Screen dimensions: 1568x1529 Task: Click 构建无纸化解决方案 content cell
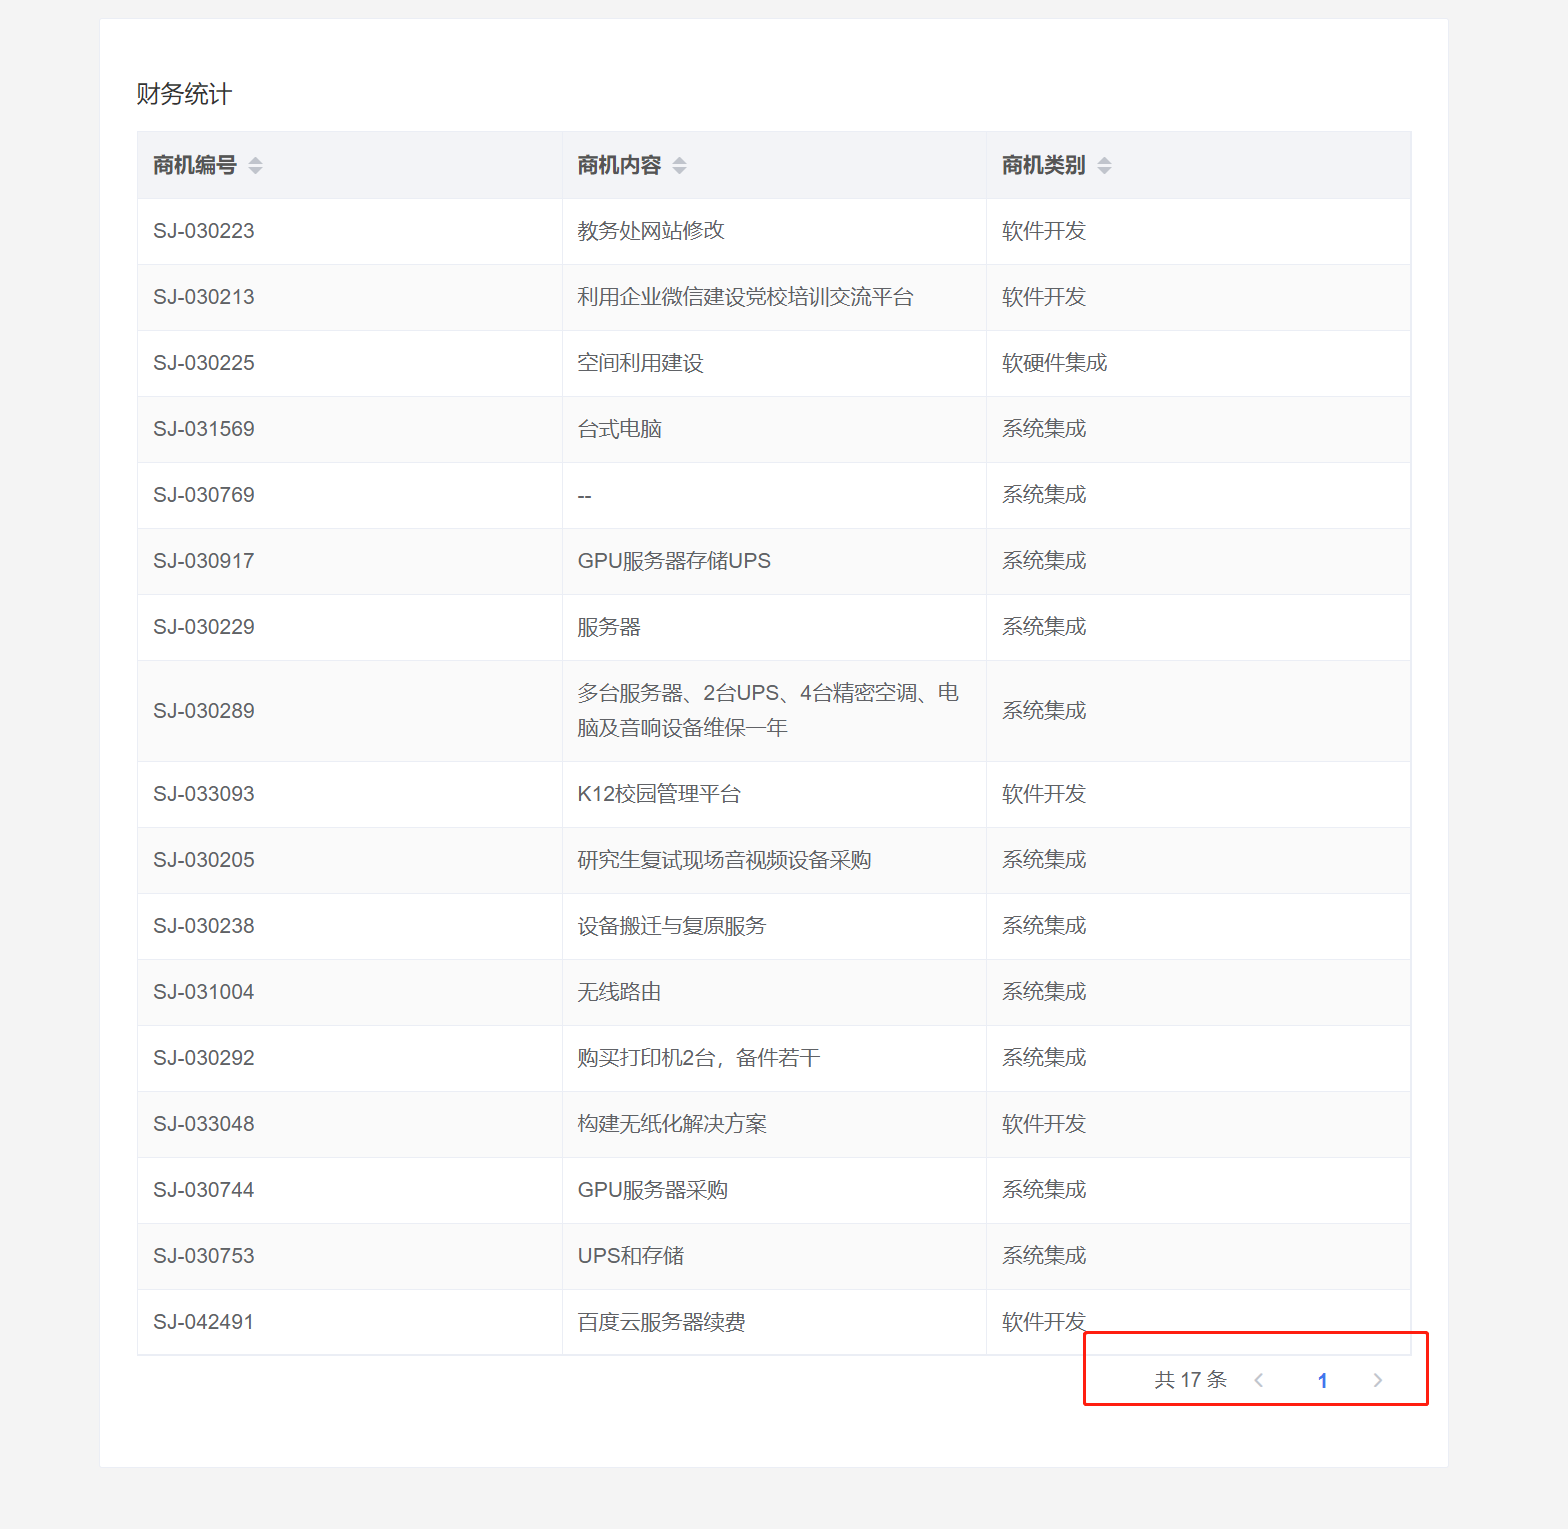774,1124
